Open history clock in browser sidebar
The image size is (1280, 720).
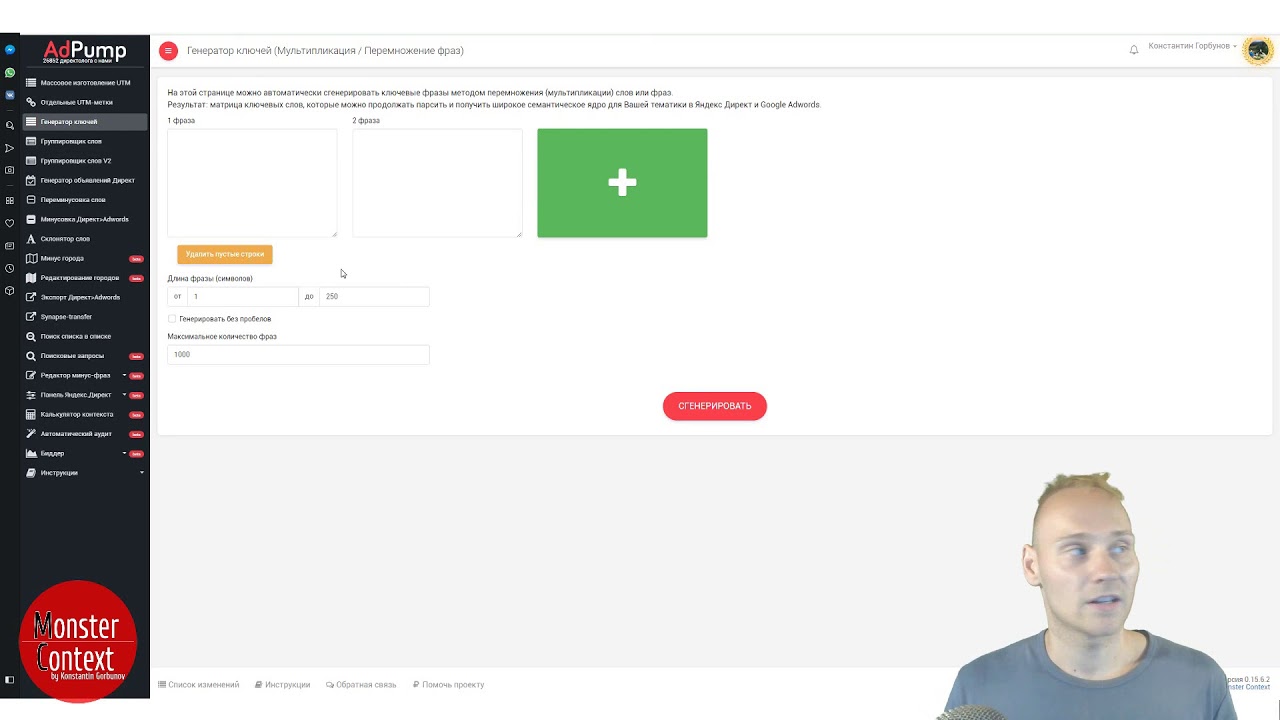point(10,268)
